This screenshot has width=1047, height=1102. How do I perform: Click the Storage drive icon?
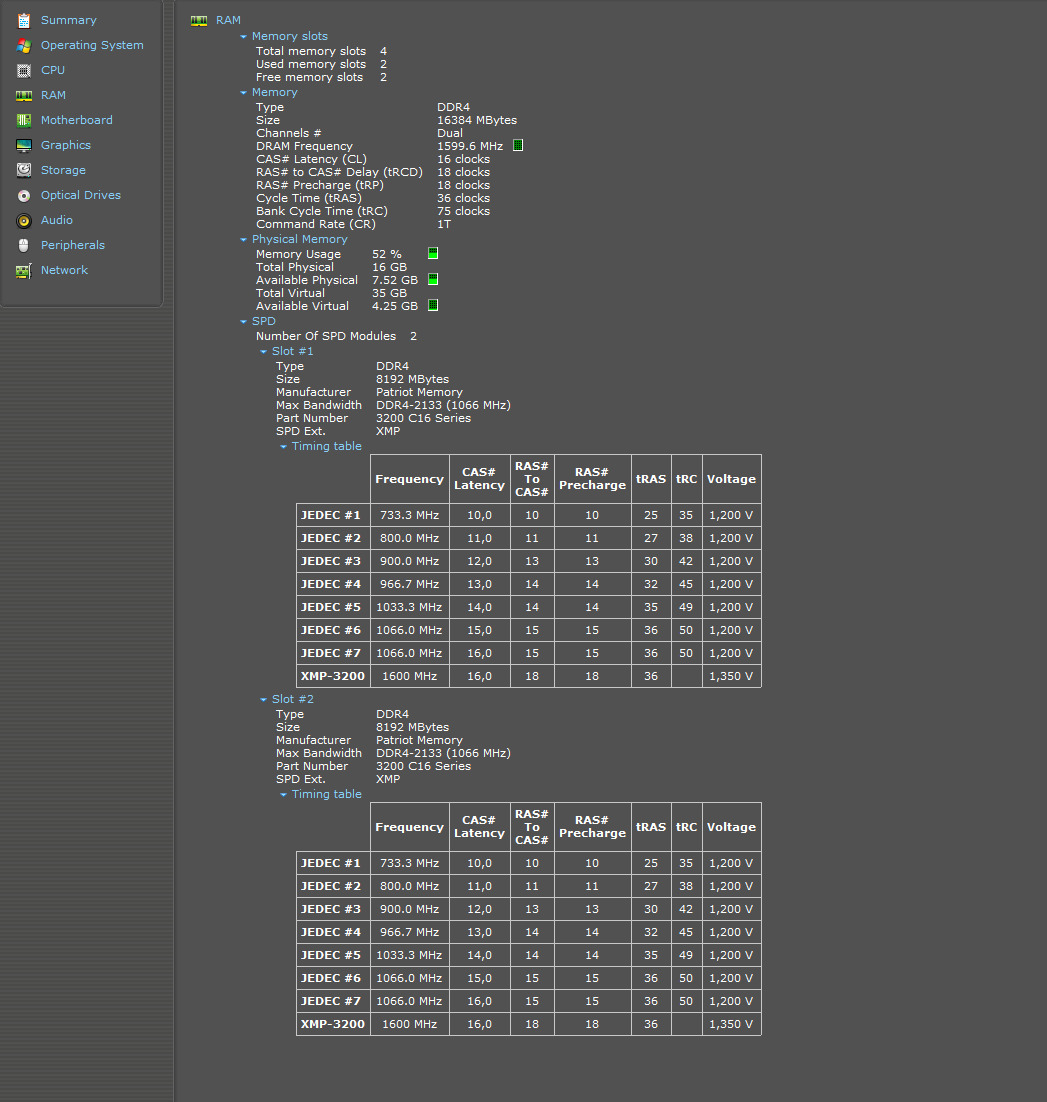click(x=23, y=170)
